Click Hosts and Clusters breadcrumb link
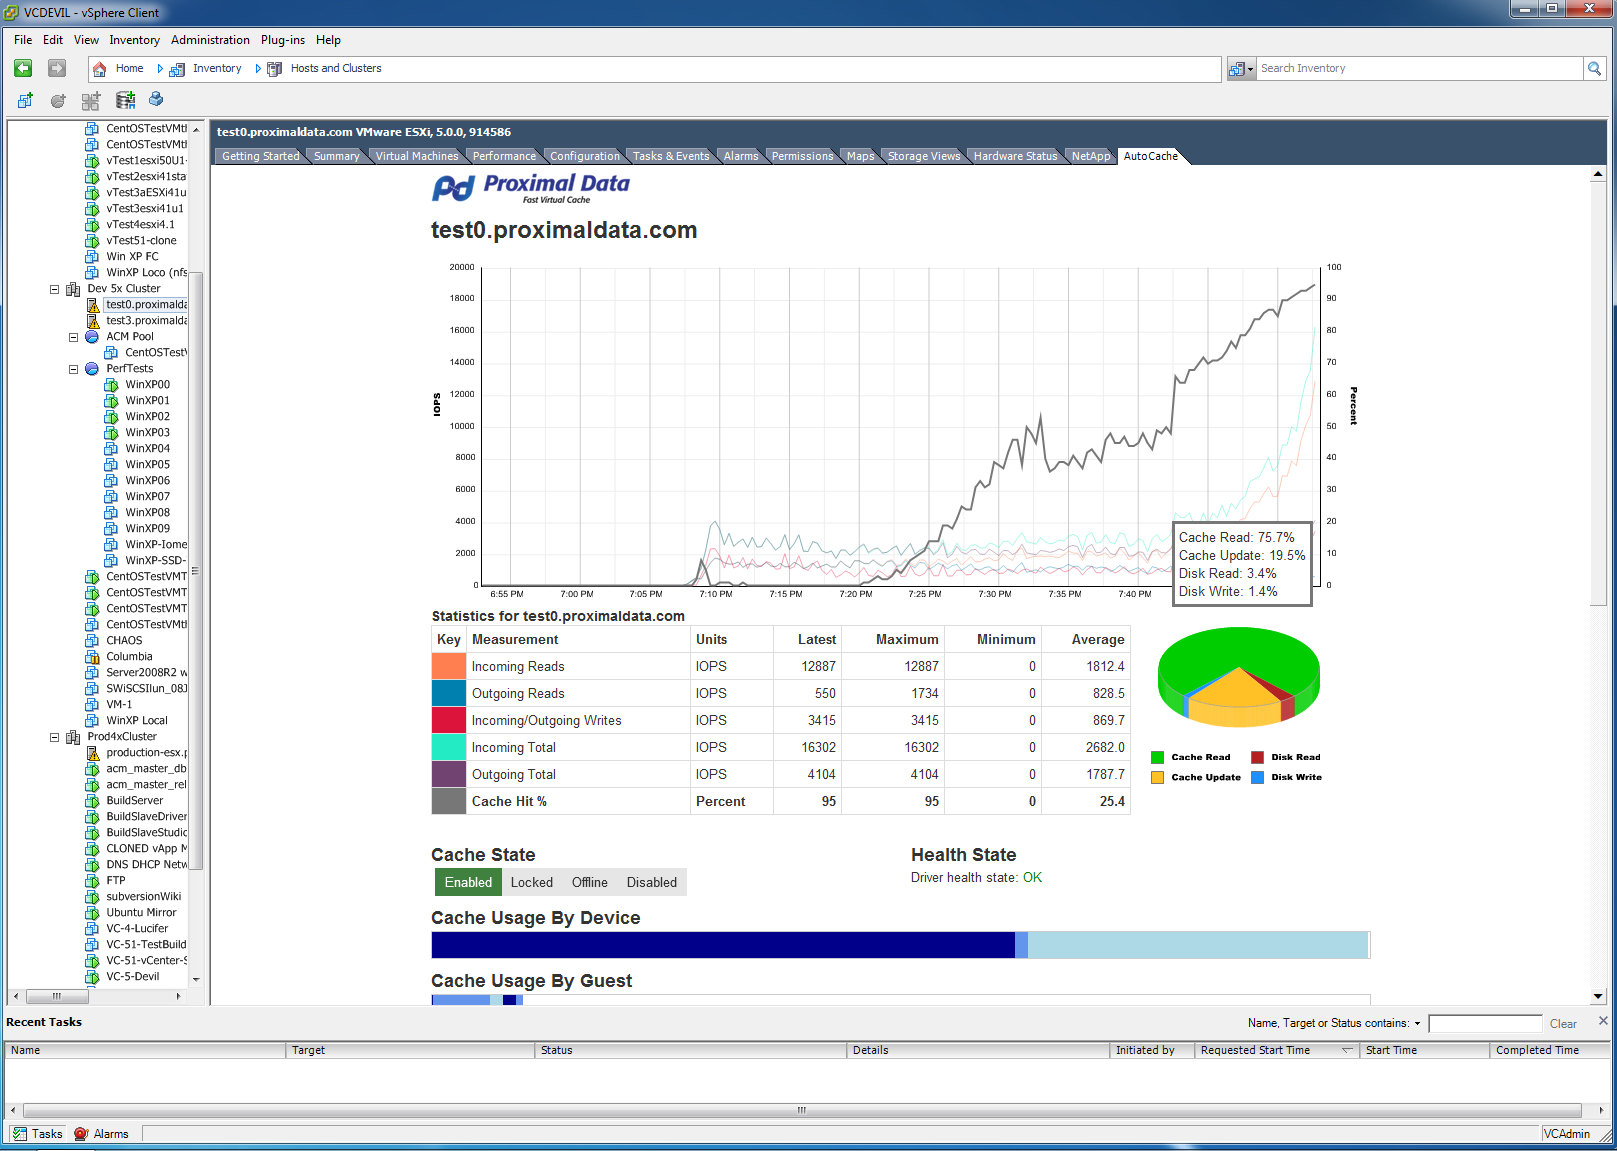 [x=336, y=69]
